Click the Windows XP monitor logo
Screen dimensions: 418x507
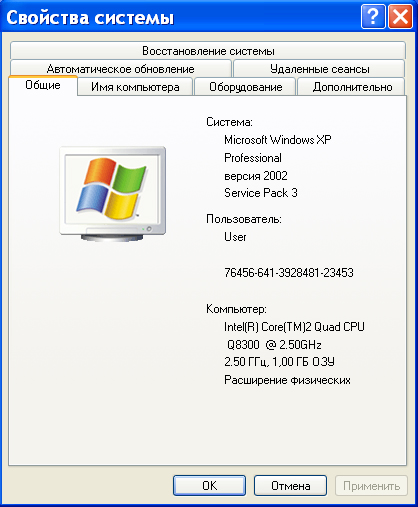113,194
